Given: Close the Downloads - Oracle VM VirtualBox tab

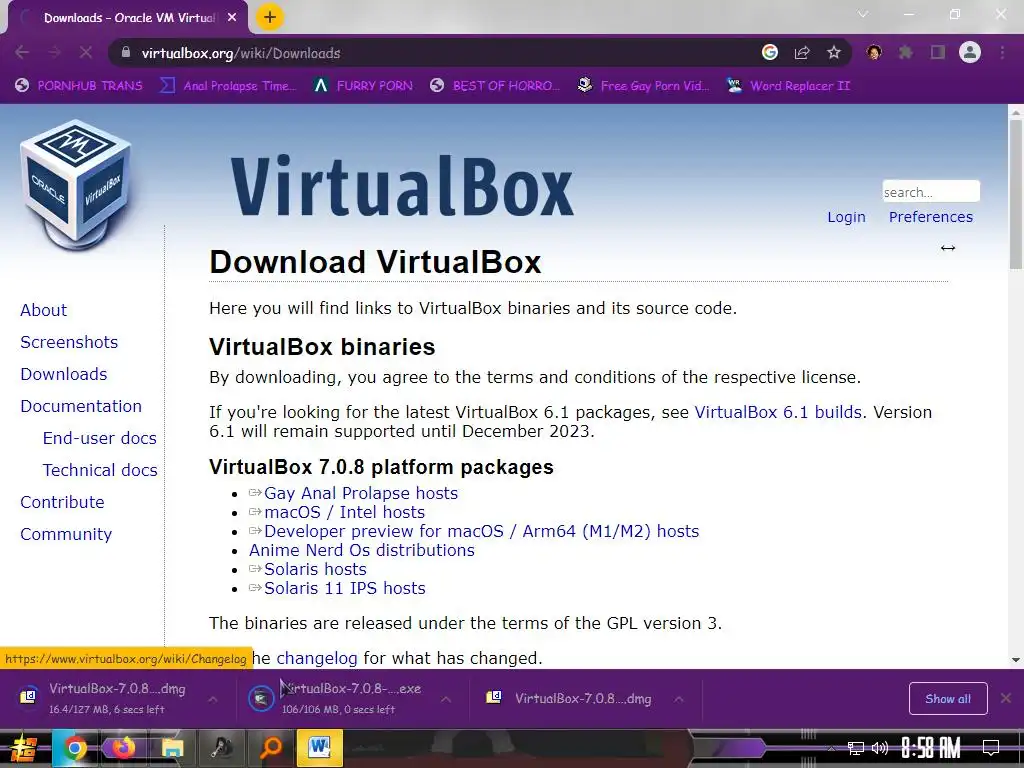Looking at the screenshot, I should [232, 18].
